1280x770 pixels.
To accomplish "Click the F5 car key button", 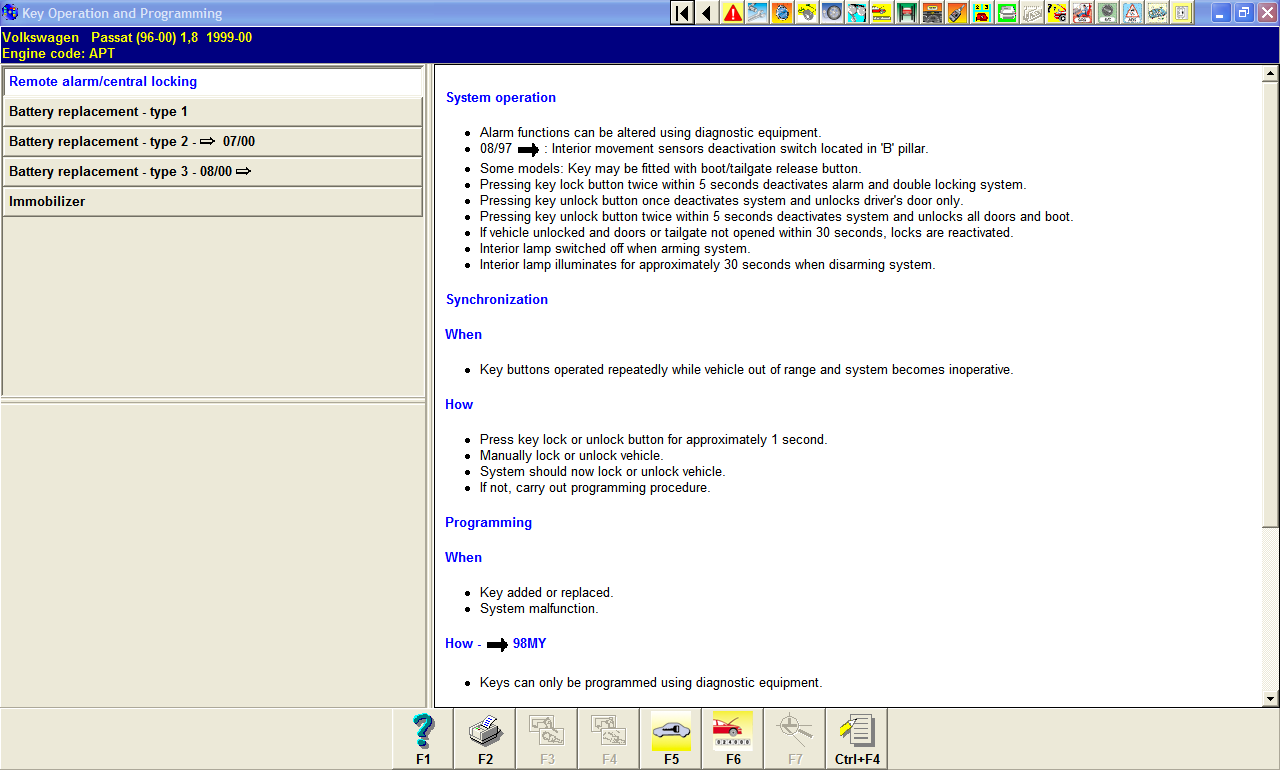I will 671,739.
